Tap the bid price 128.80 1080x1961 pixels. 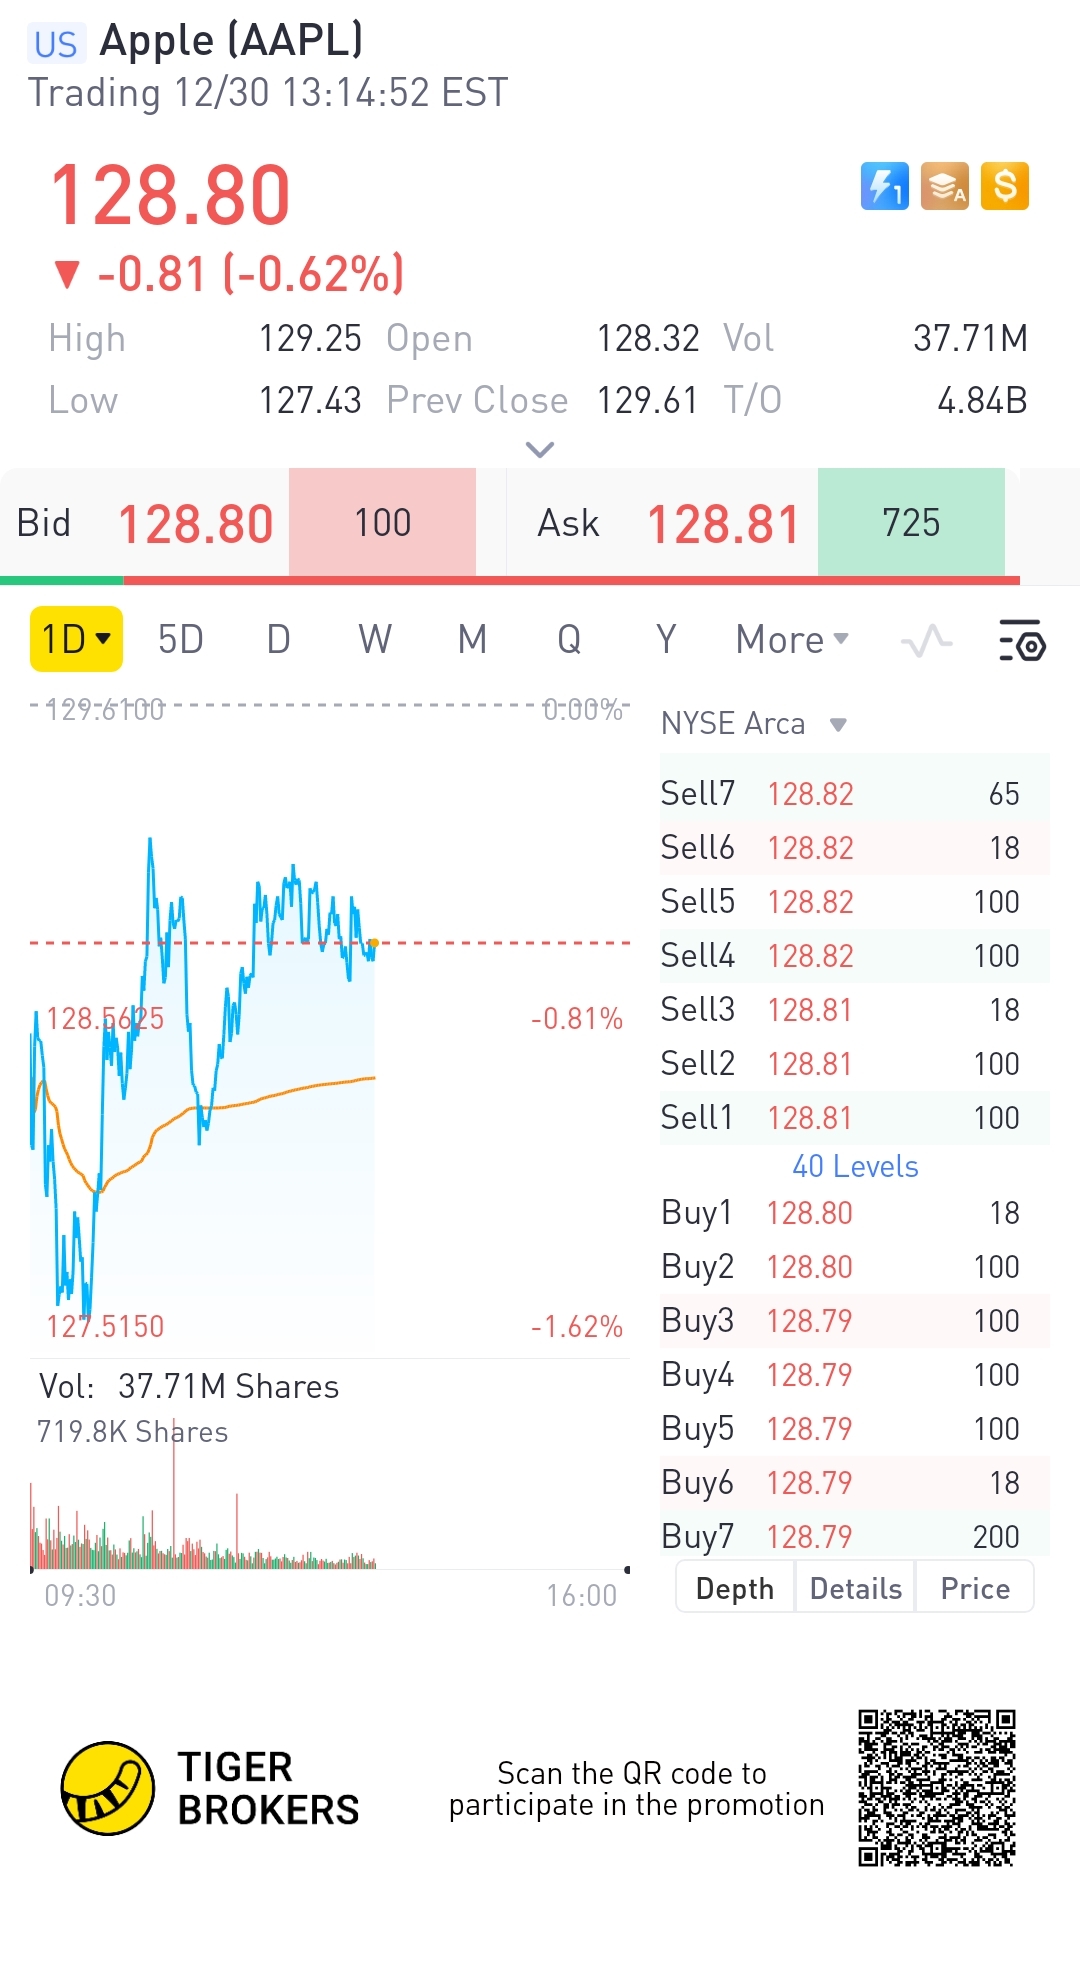pos(196,524)
